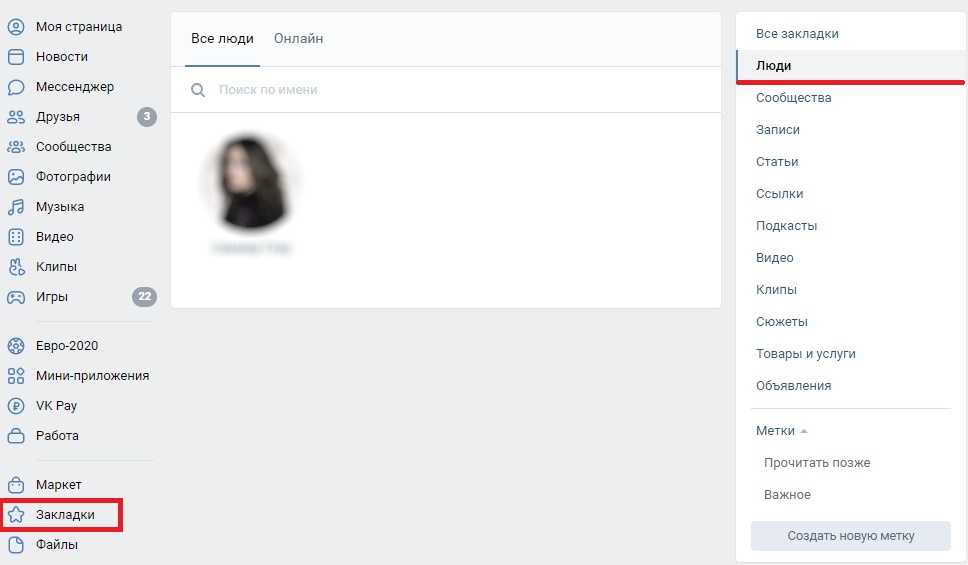Open the Messenger chat bubble icon

click(x=16, y=87)
